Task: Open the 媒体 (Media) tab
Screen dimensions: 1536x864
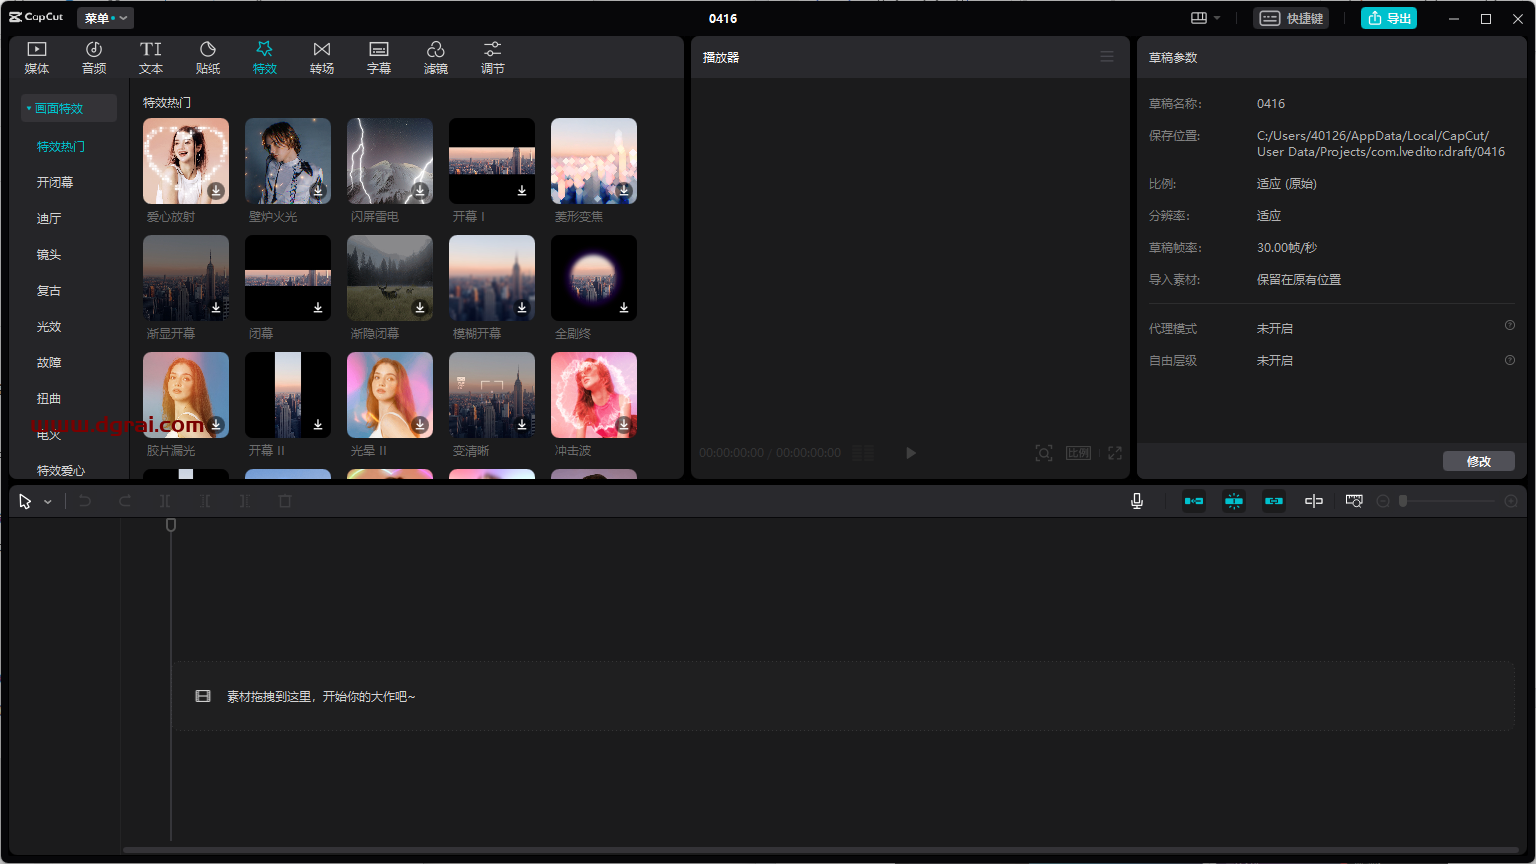Action: pyautogui.click(x=37, y=58)
